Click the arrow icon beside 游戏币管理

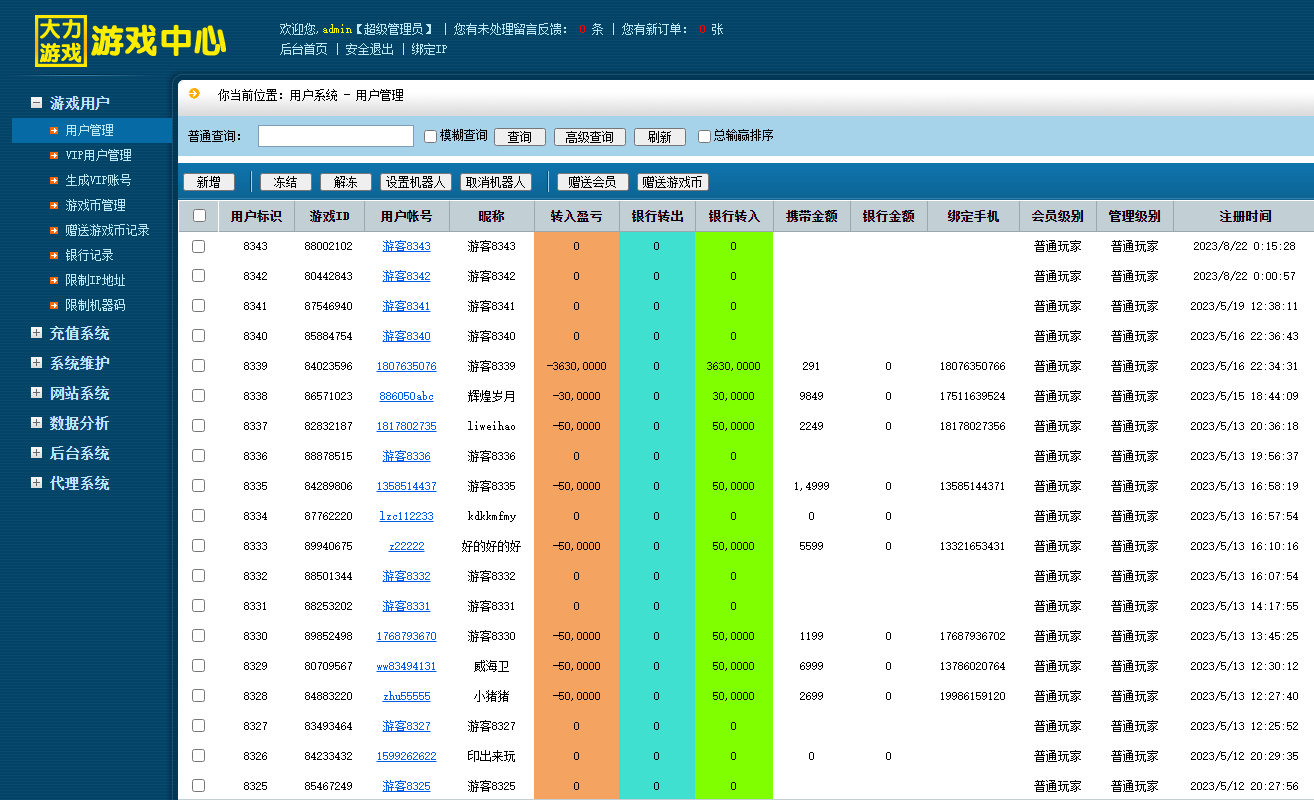pos(54,205)
